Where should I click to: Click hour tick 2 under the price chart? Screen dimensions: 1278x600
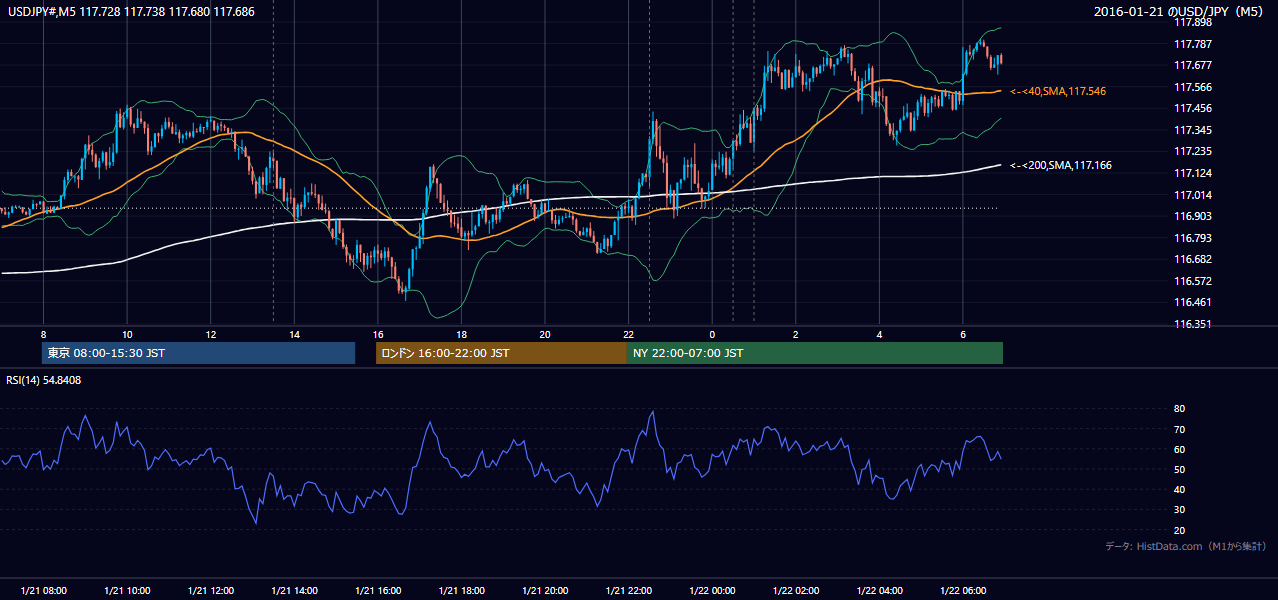coord(795,334)
